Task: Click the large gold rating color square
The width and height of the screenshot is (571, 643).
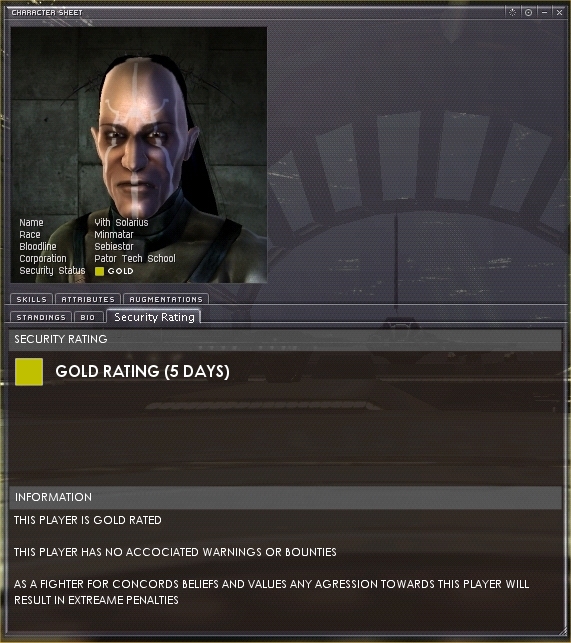Action: (29, 372)
